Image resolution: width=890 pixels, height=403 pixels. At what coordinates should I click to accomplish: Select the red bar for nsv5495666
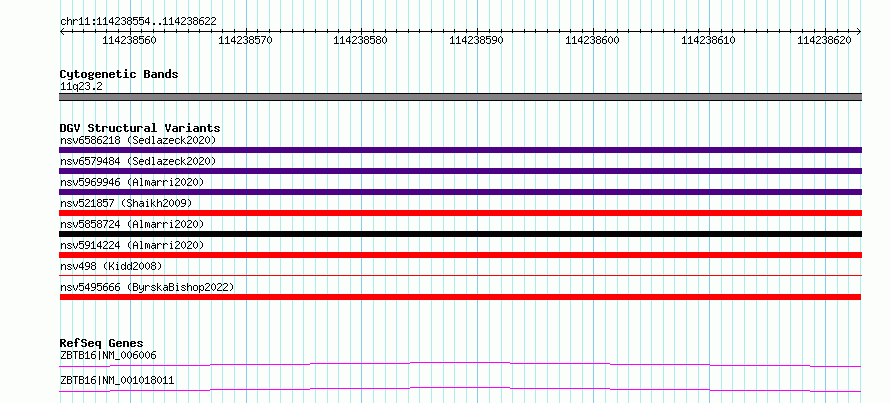point(460,297)
